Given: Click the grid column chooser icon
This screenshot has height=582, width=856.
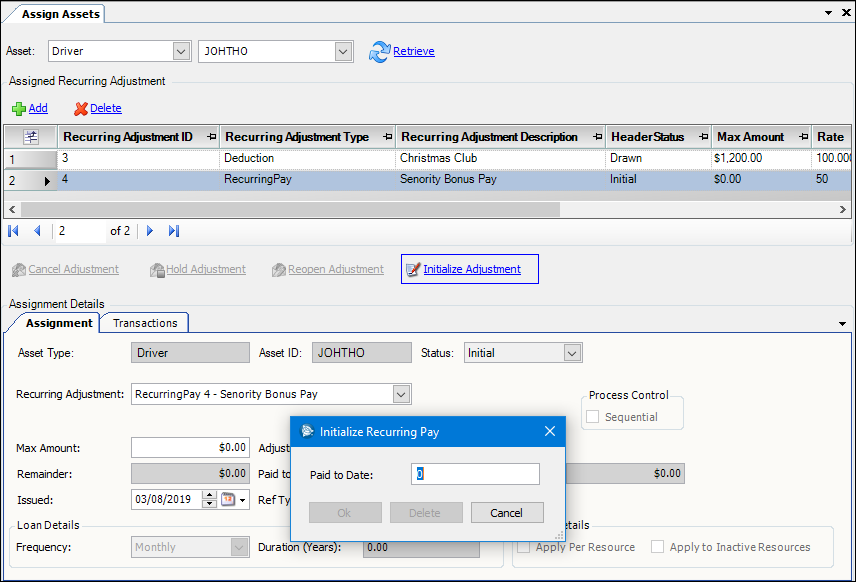Looking at the screenshot, I should 31,137.
